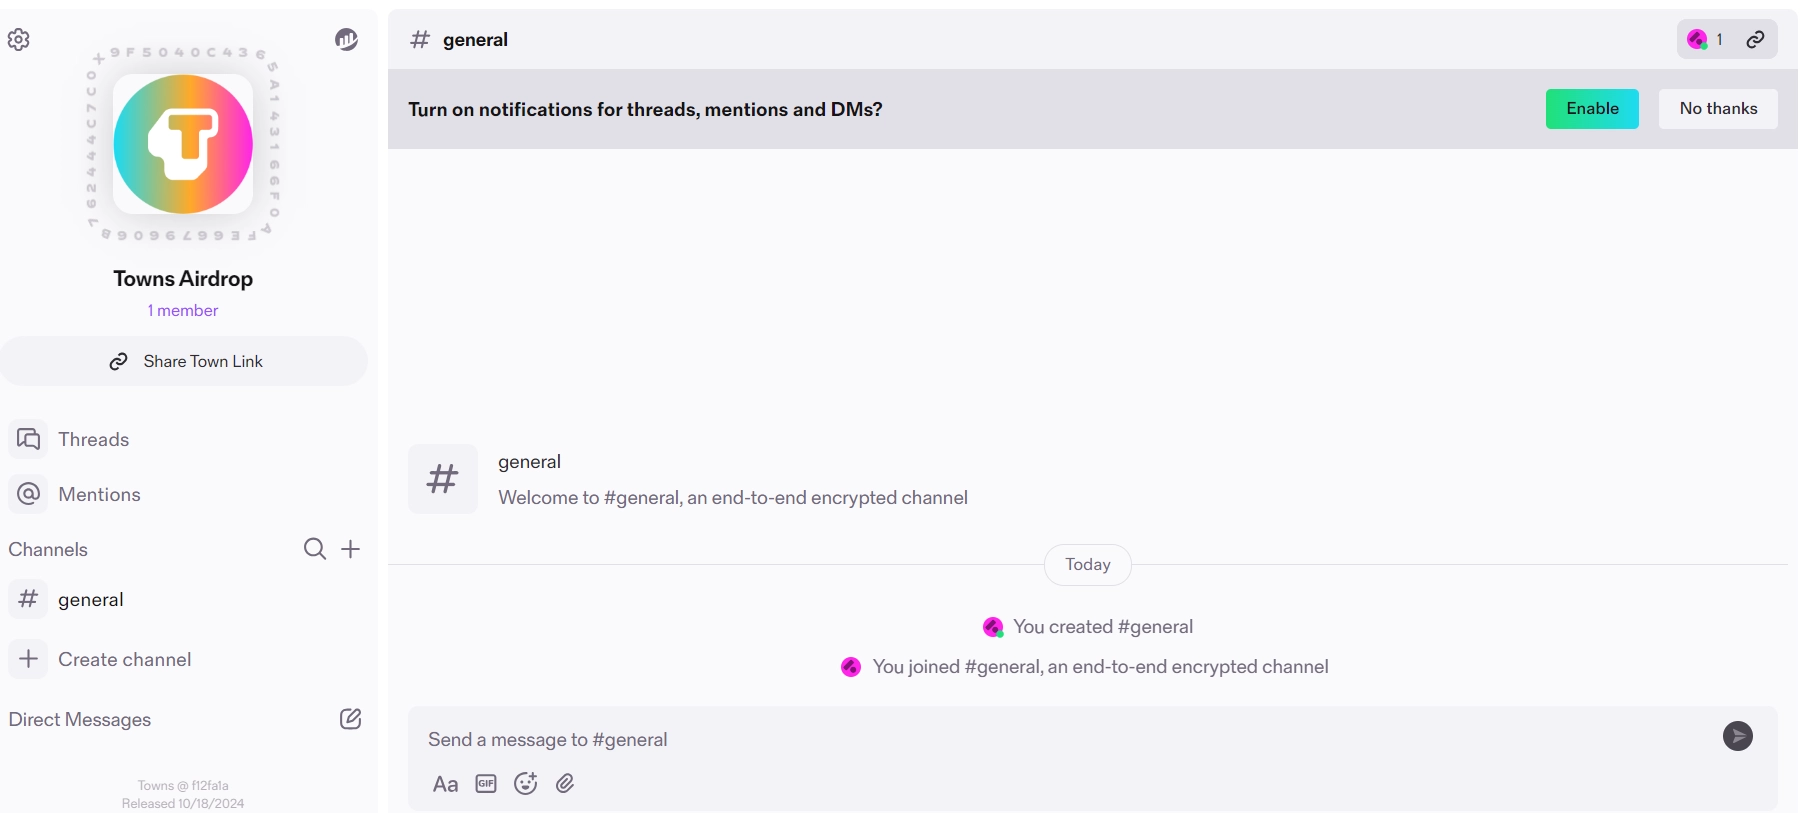Click avatar beside You created #general

pyautogui.click(x=993, y=627)
